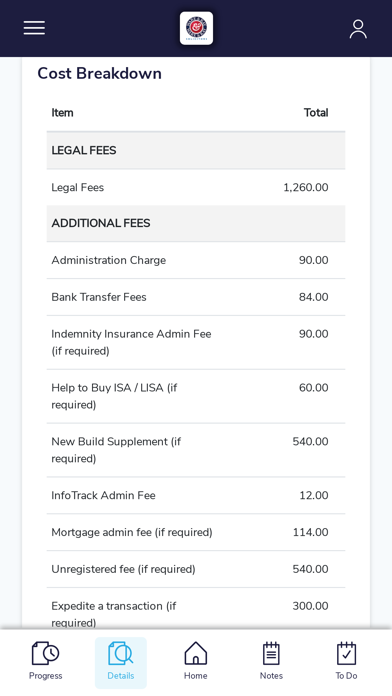
Task: Tap the InfoTrack Admin Fee row
Action: (x=196, y=495)
